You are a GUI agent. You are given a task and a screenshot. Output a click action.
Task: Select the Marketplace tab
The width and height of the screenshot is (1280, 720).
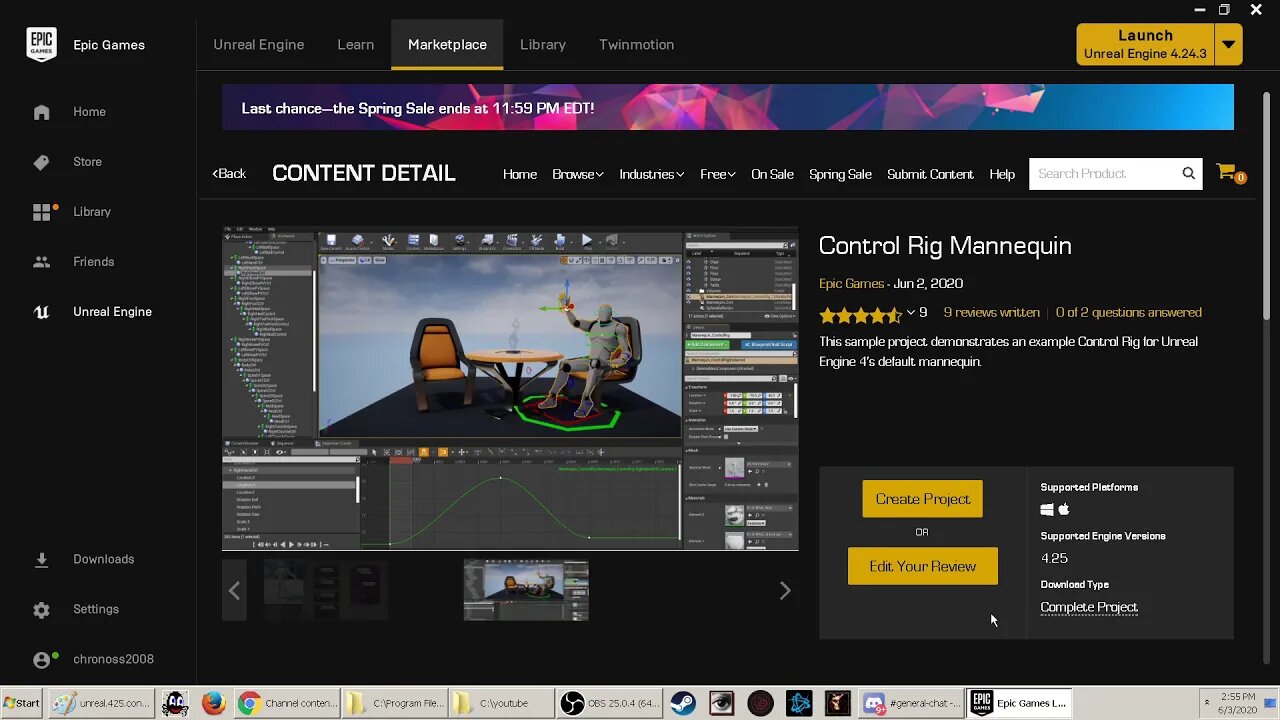coord(447,45)
